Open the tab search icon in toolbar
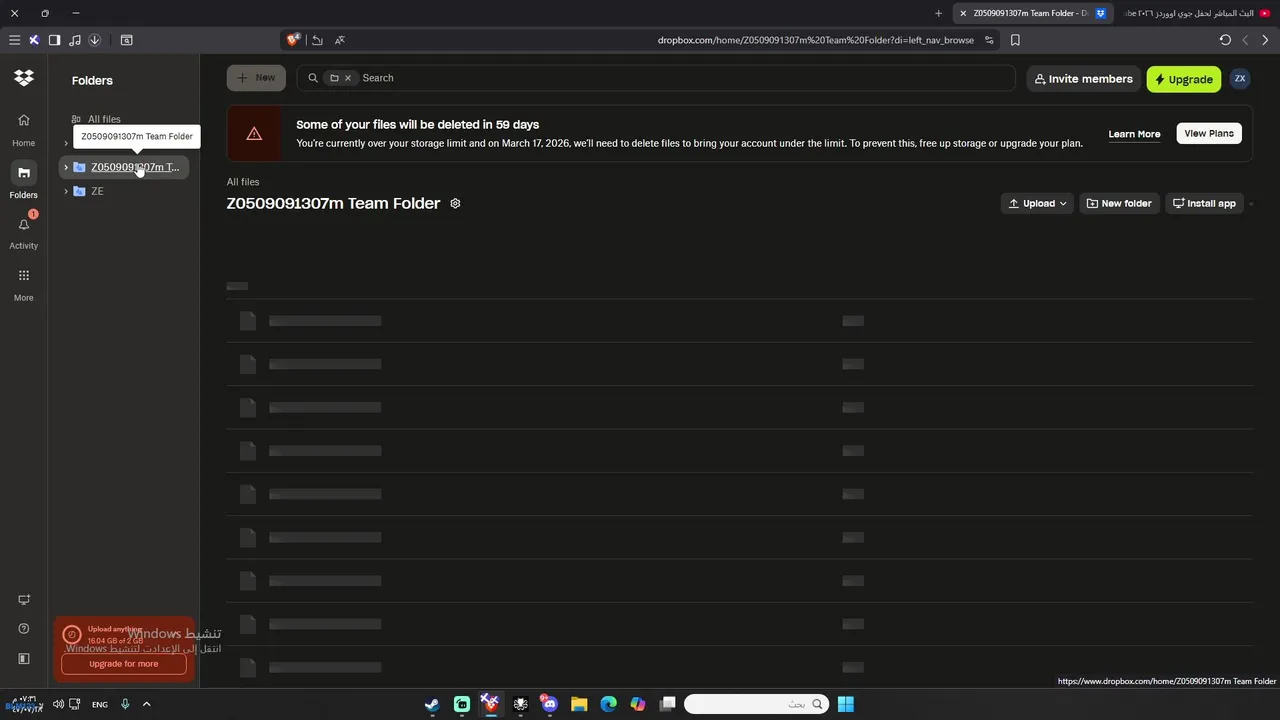The width and height of the screenshot is (1280, 720). (x=126, y=40)
